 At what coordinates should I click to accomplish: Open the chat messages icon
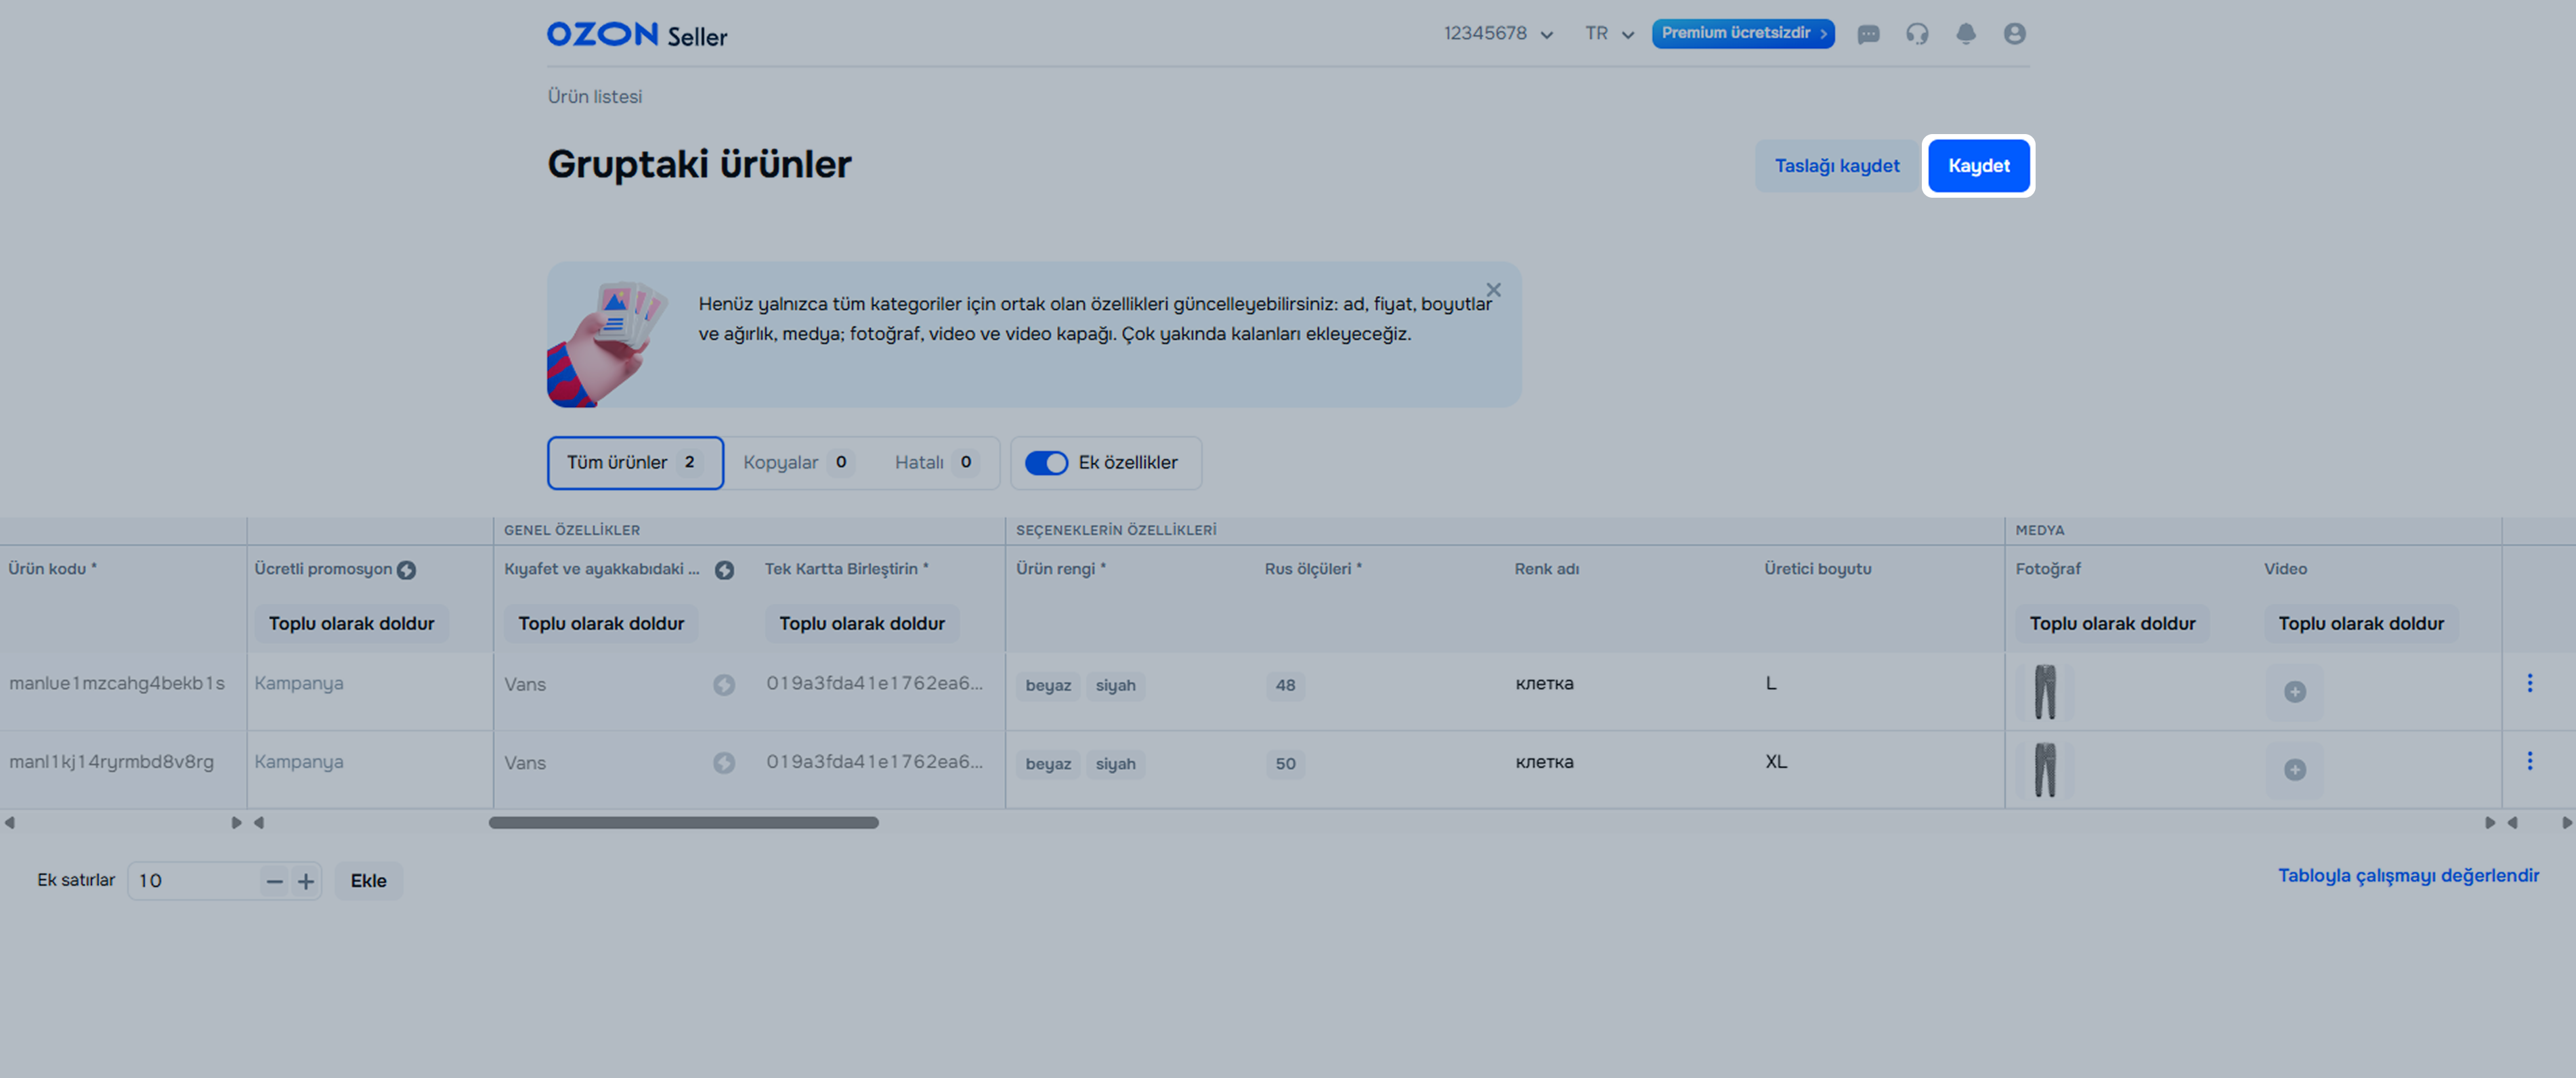(1868, 34)
